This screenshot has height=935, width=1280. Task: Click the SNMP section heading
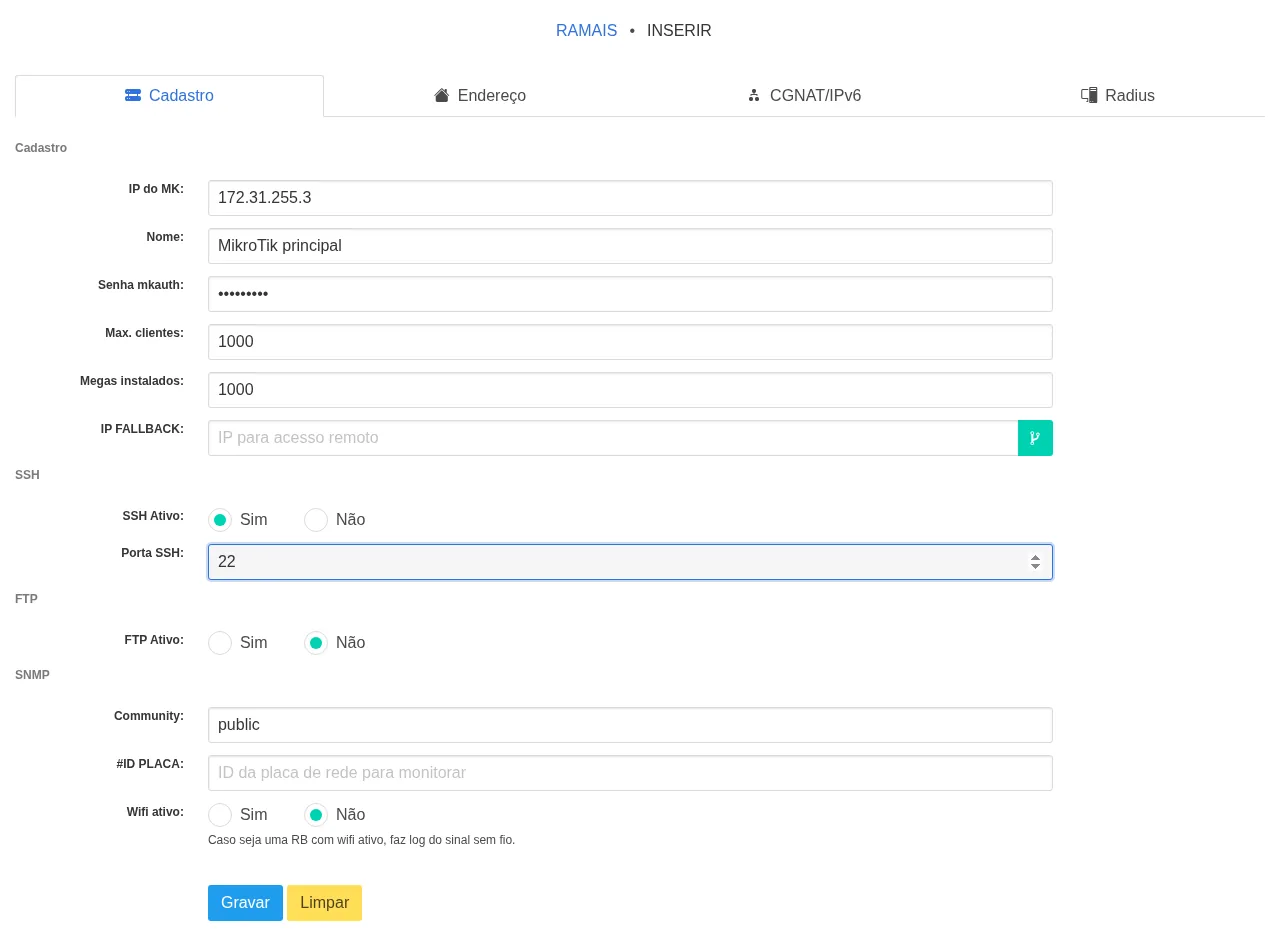[32, 675]
